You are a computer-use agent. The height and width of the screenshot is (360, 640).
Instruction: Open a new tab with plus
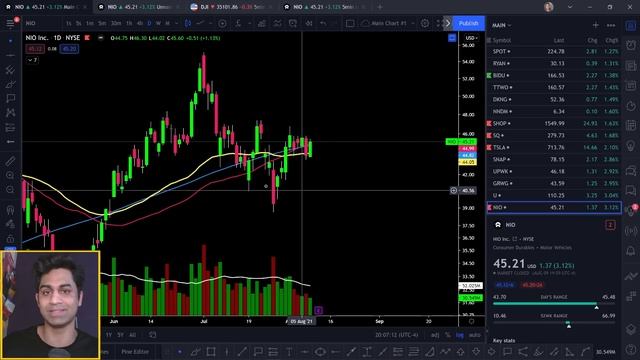coord(380,7)
